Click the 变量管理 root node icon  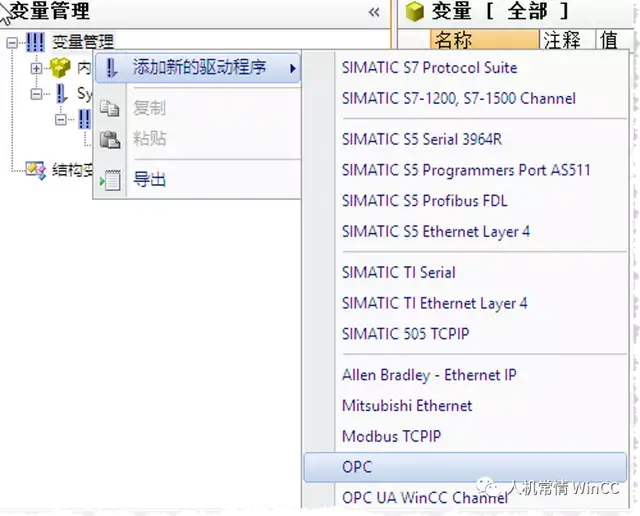(36, 42)
